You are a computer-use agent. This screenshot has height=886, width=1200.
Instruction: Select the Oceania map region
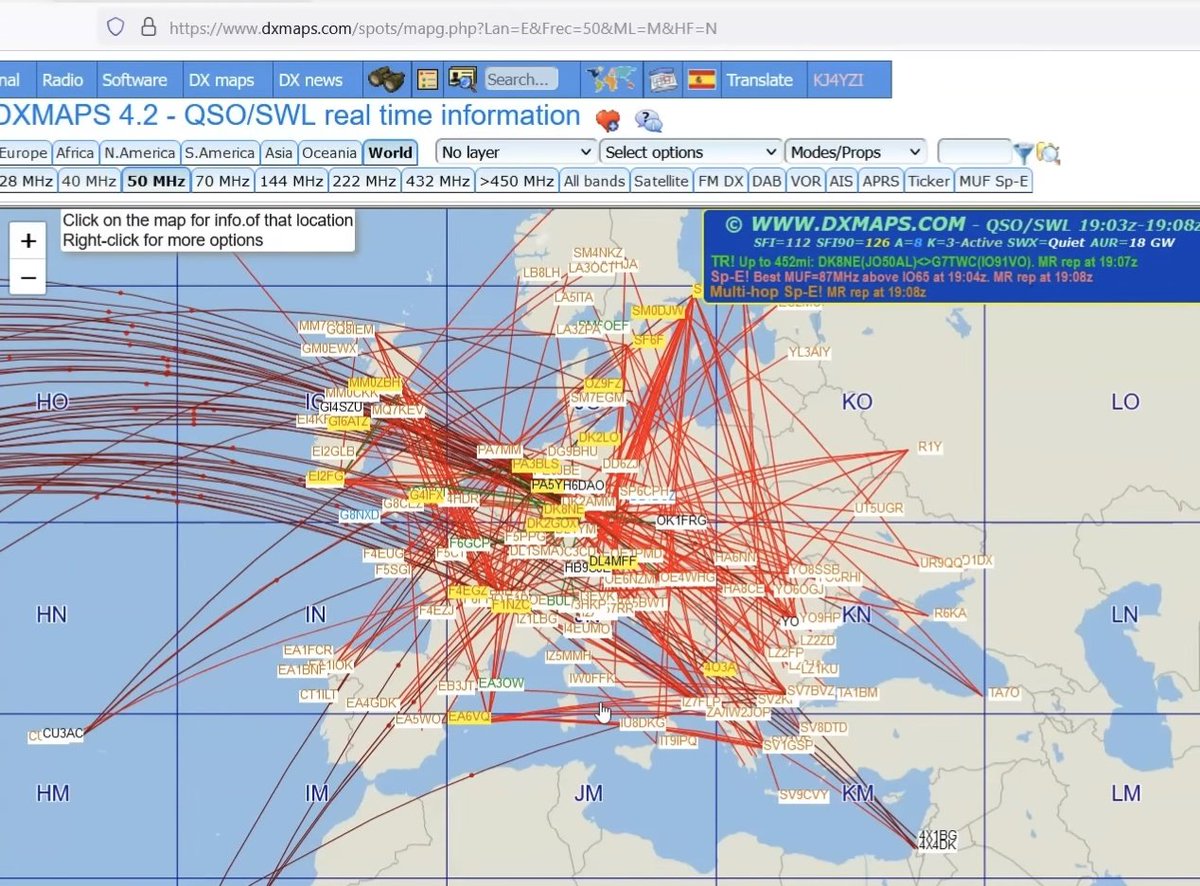[329, 153]
